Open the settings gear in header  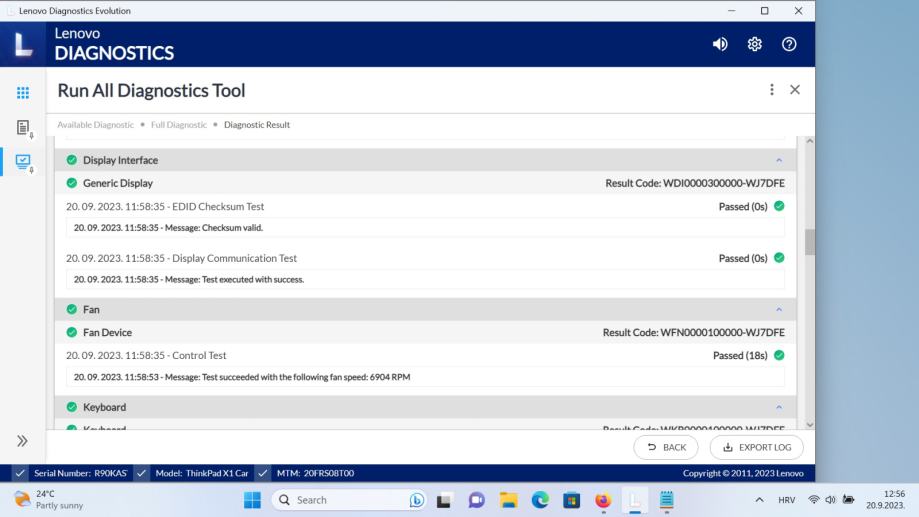[x=756, y=45]
